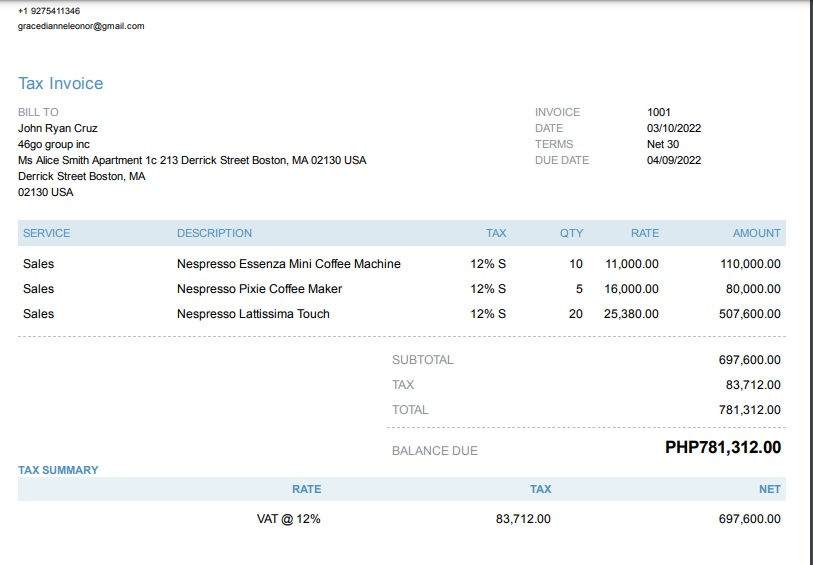Click the VAT @ 12% entry
The width and height of the screenshot is (813, 565).
288,519
